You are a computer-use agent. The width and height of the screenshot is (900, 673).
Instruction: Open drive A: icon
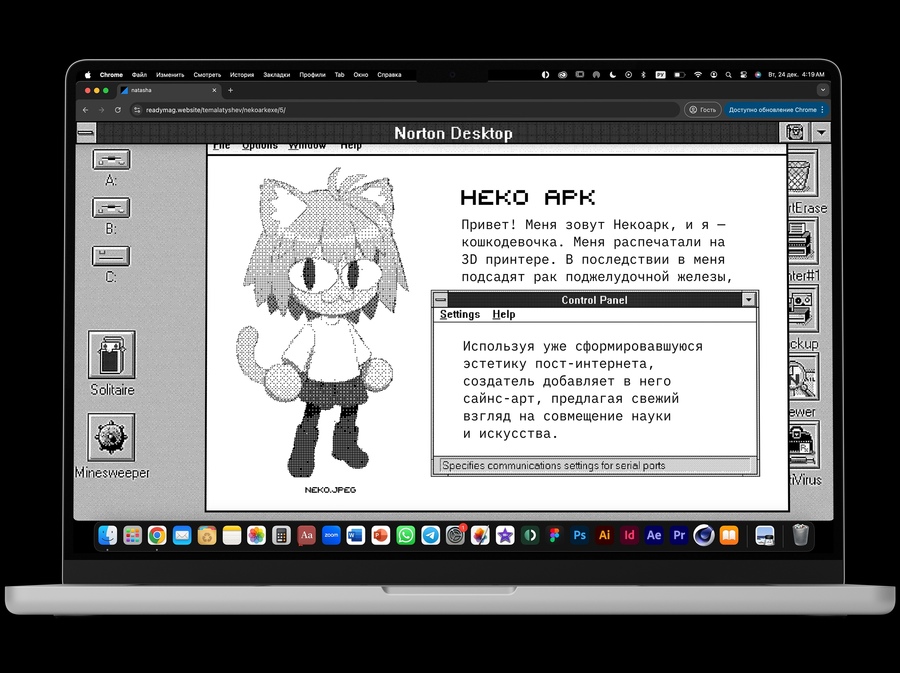click(110, 159)
